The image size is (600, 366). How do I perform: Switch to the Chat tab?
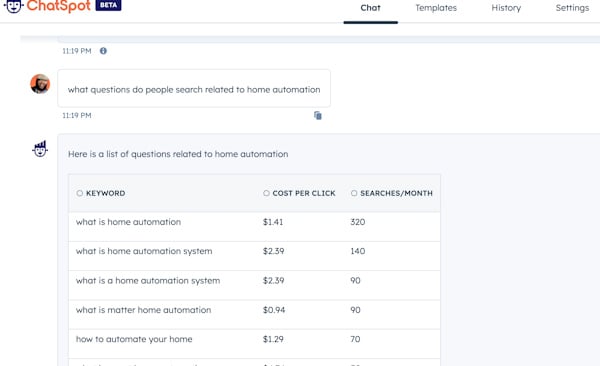point(370,8)
